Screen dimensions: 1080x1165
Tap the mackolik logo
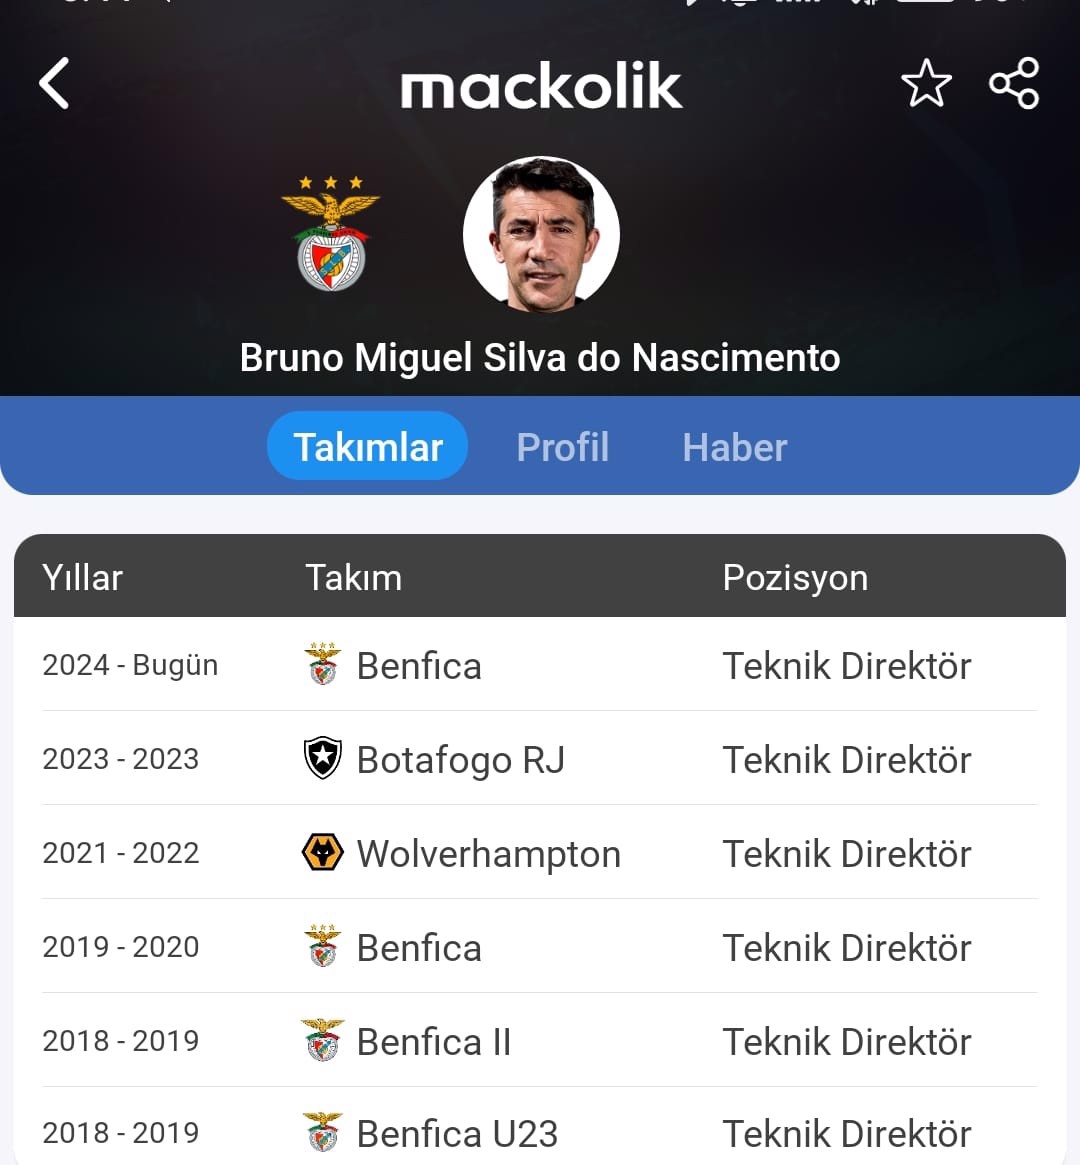click(x=541, y=87)
